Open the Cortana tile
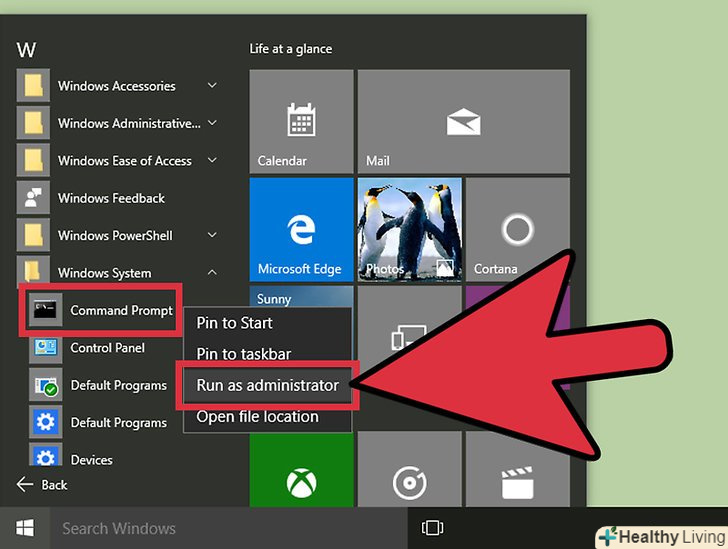This screenshot has width=728, height=549. pos(518,229)
